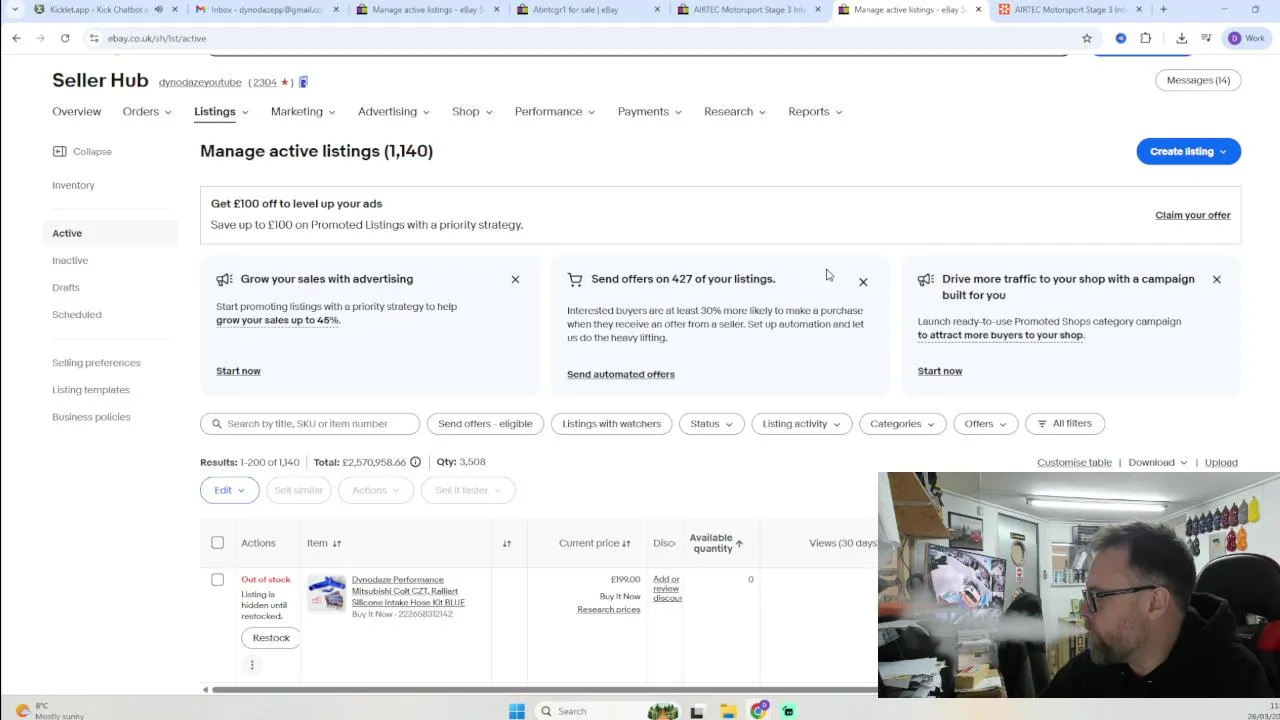1280x720 pixels.
Task: Click the Messages (14) button
Action: click(x=1198, y=80)
